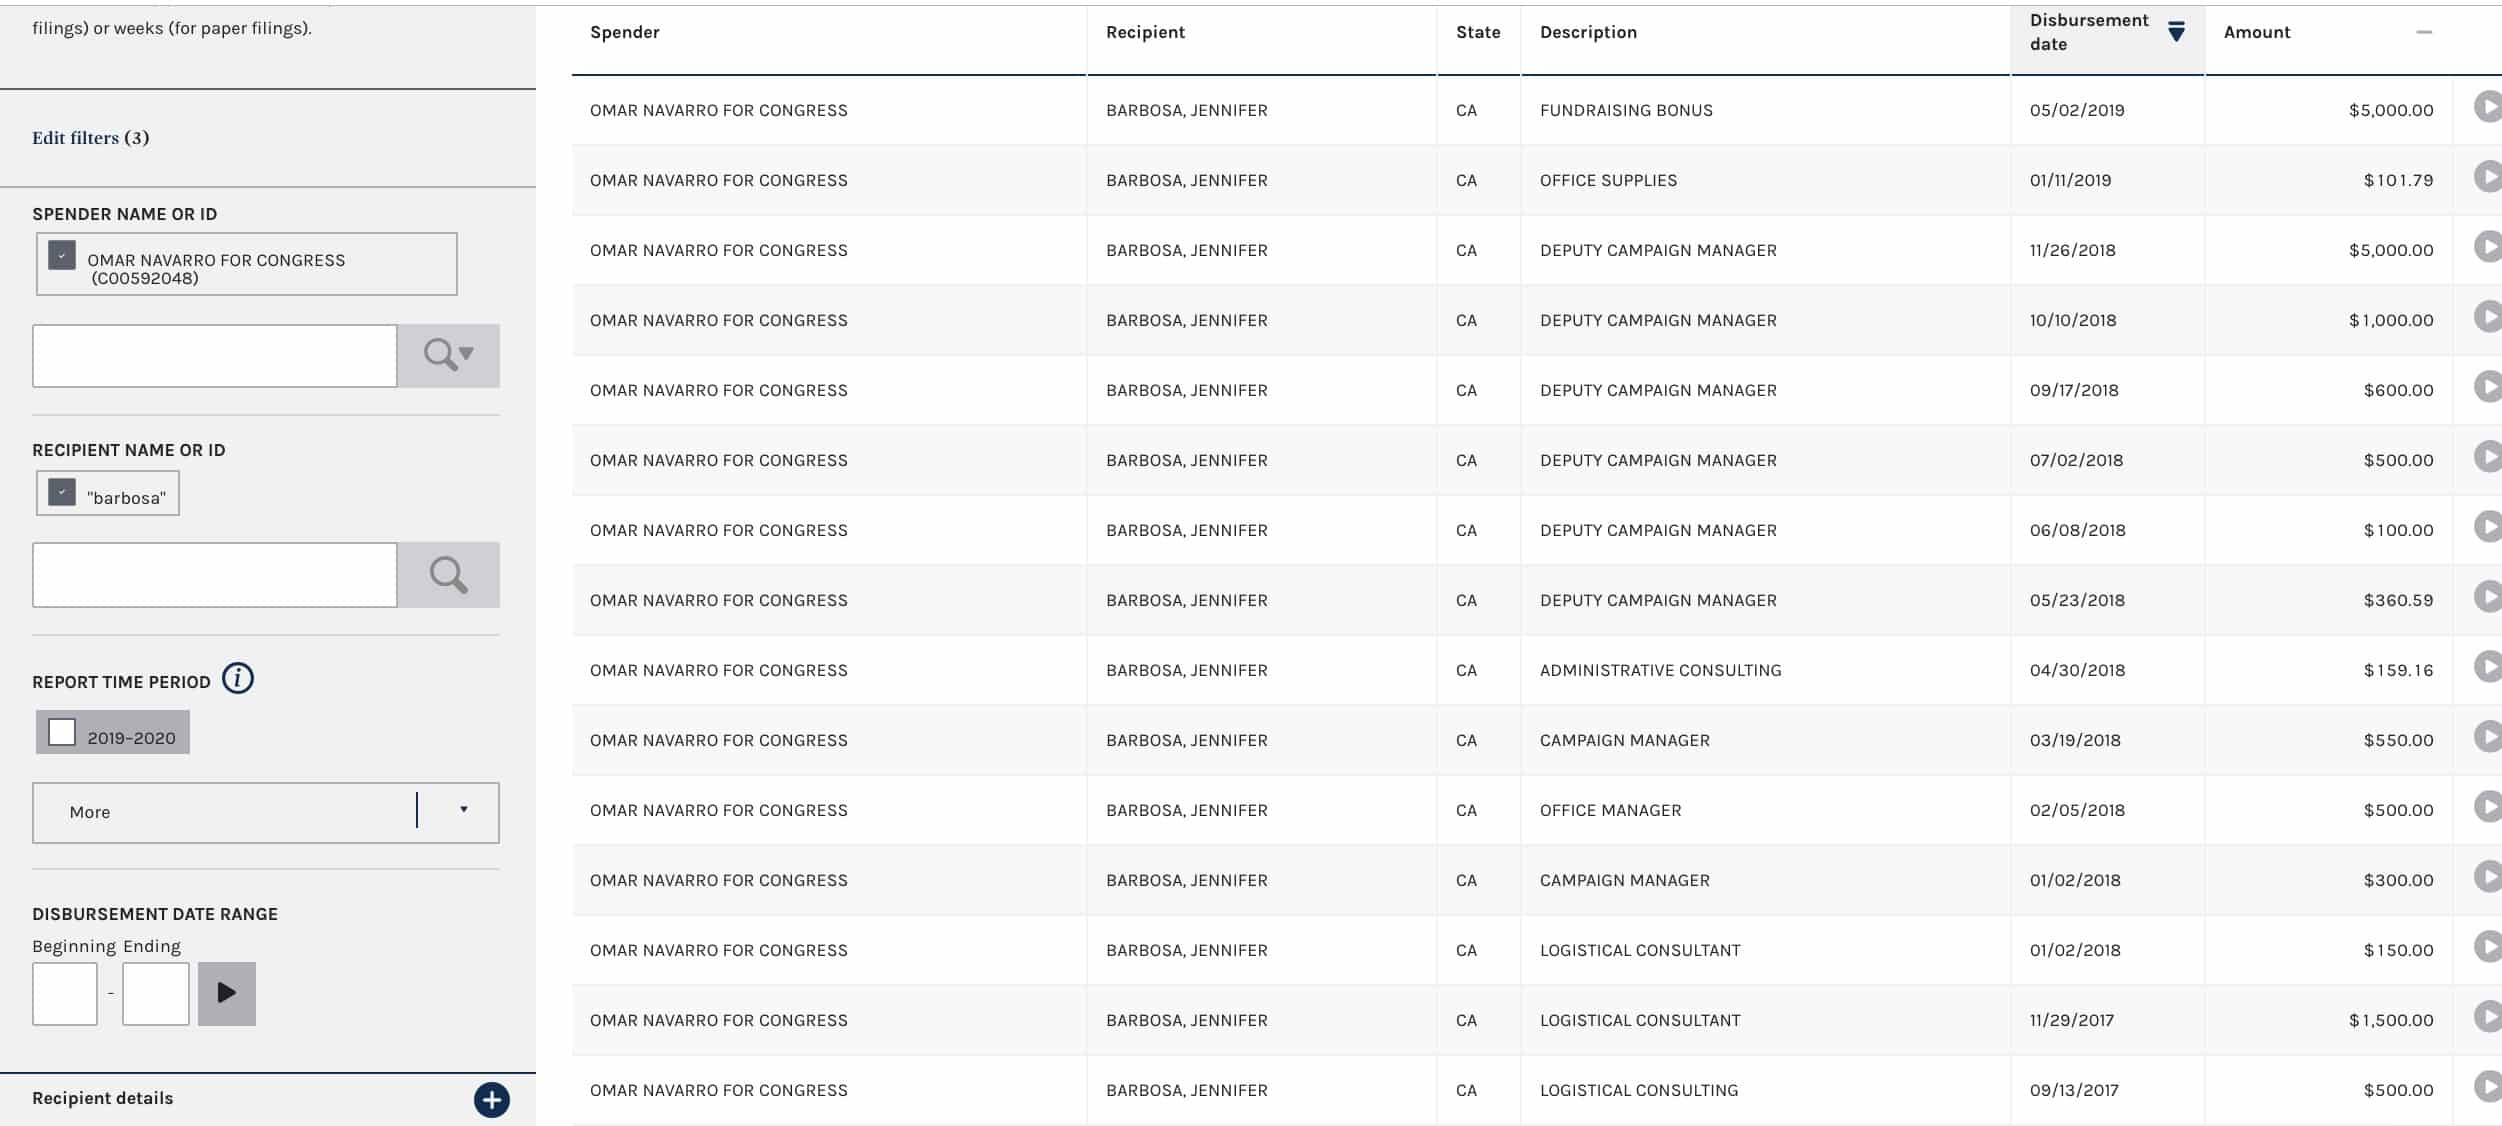Open details arrow for 02/05/2018 office manager row
Viewport: 2502px width, 1126px height.
[2488, 806]
